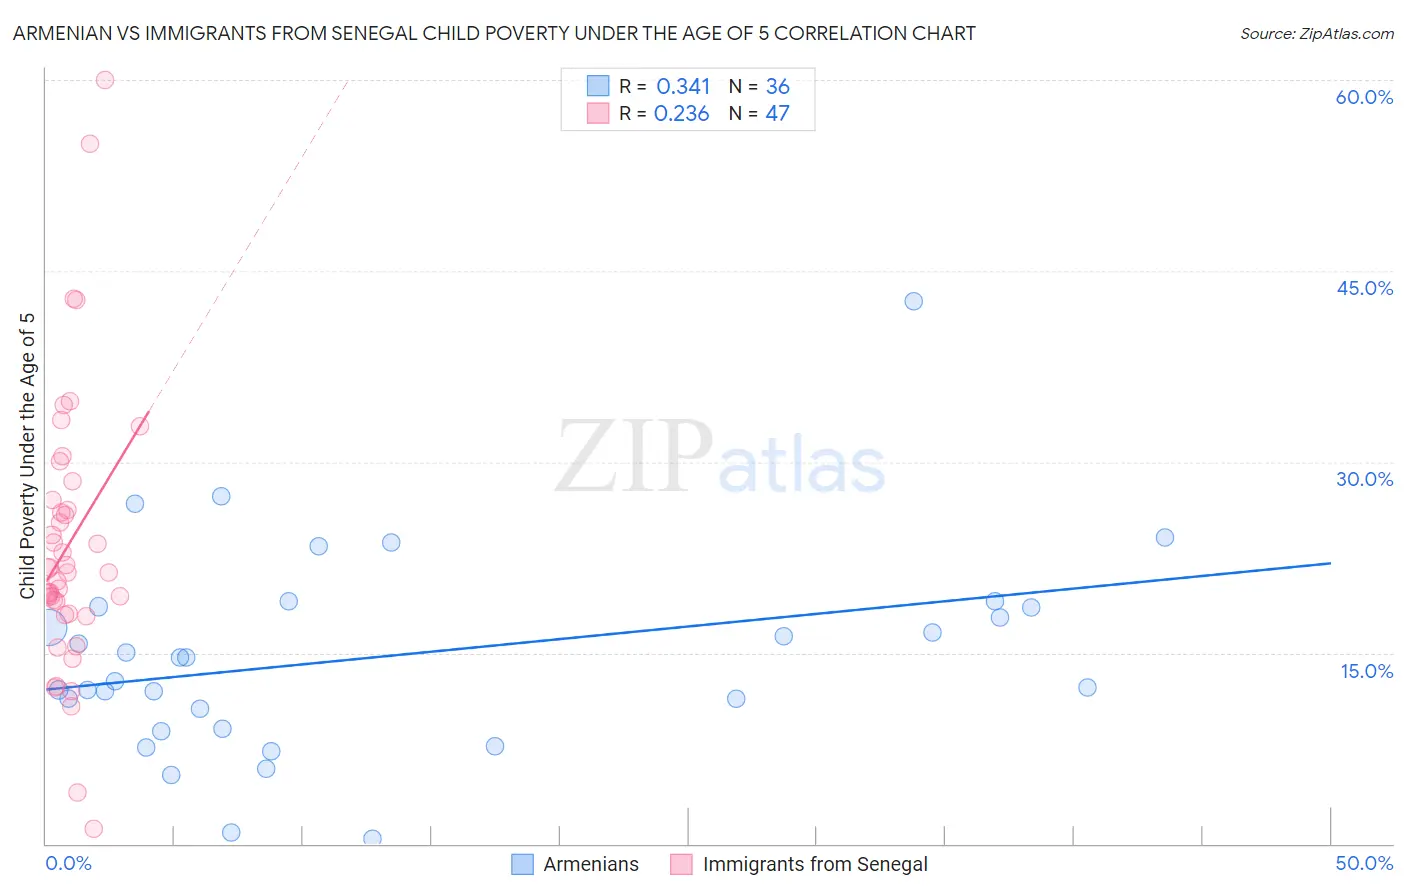Select the Immigrants from Senegal legend label
This screenshot has width=1406, height=892.
pyautogui.click(x=815, y=864)
